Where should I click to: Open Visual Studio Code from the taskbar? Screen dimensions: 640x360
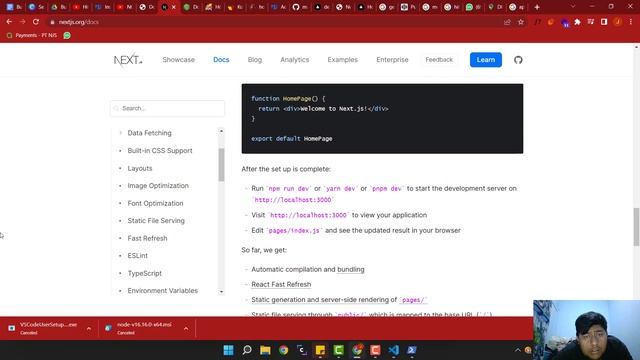tap(393, 350)
